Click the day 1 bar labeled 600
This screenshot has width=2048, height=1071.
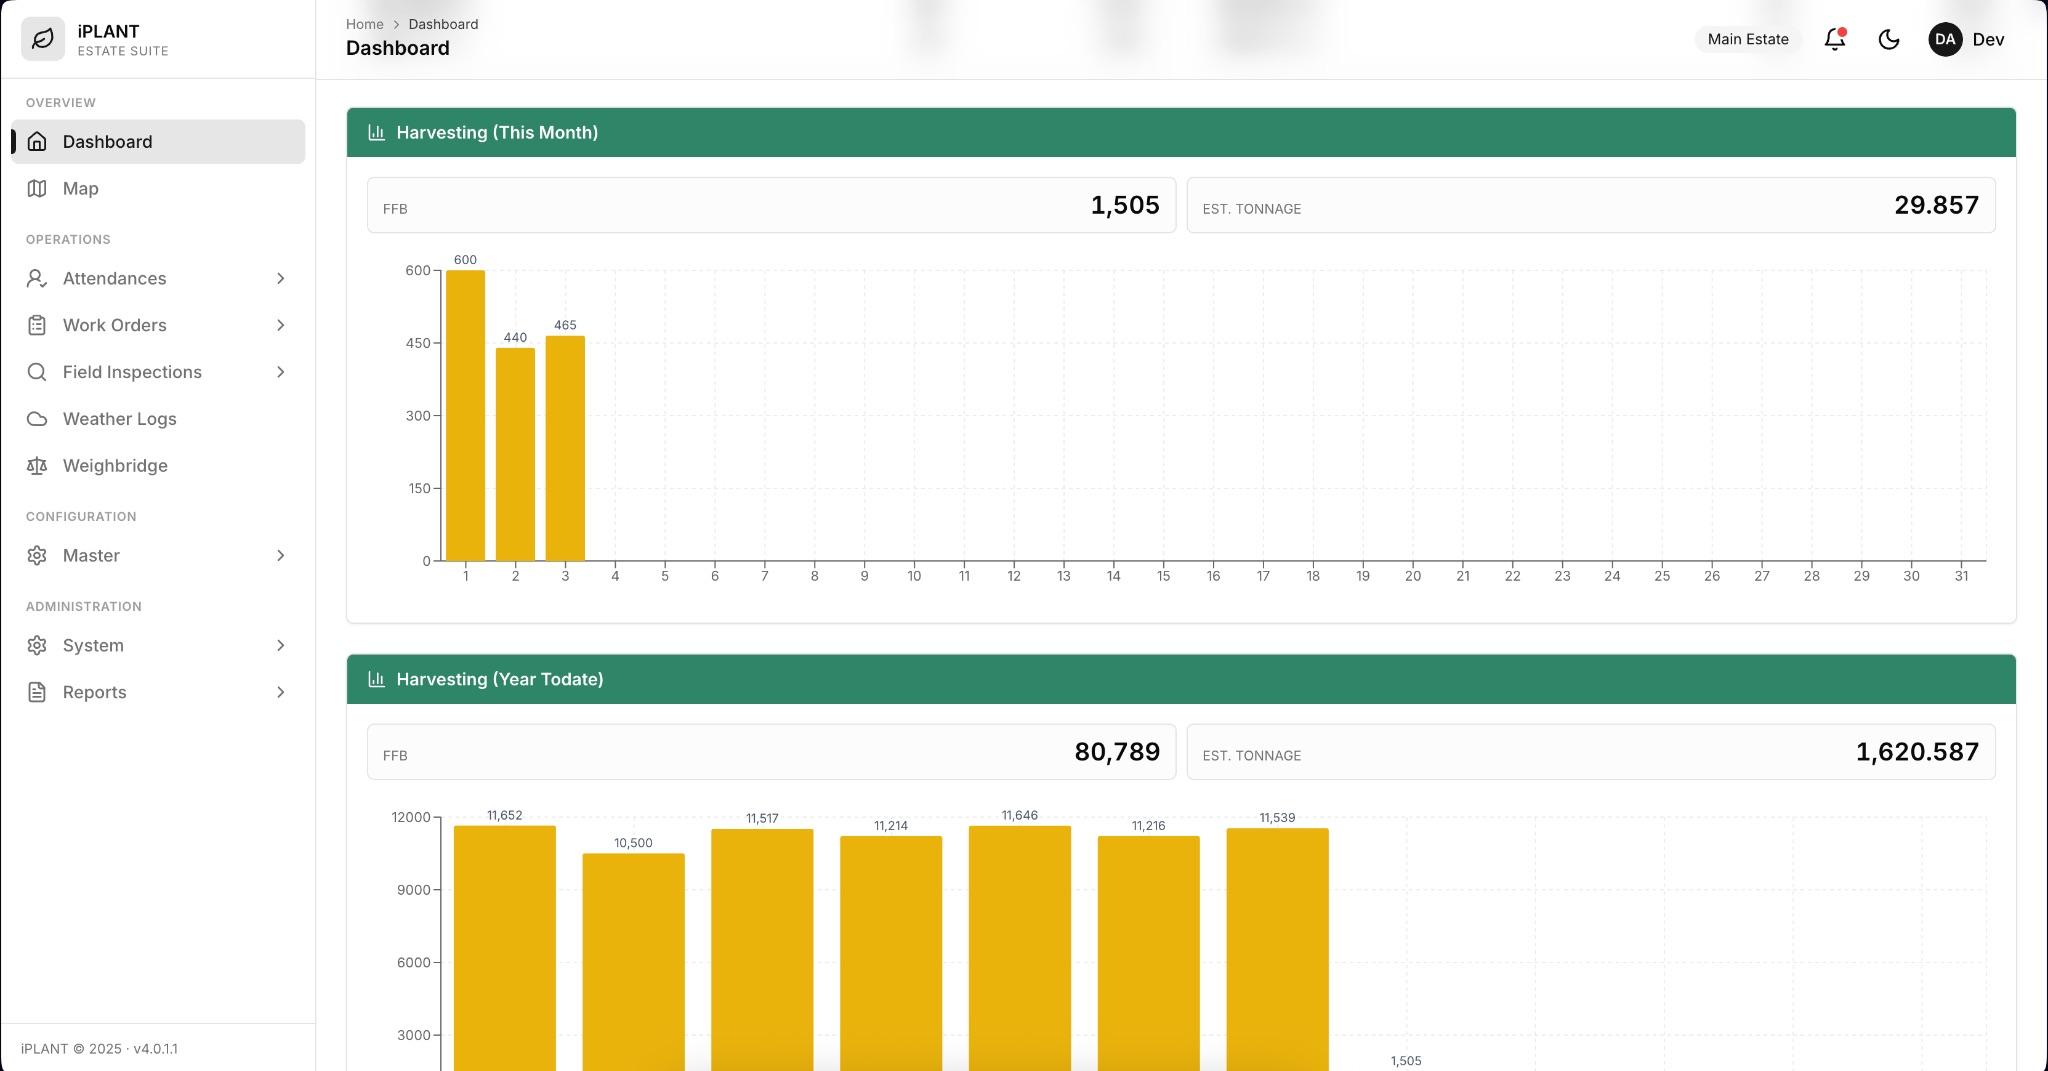pyautogui.click(x=465, y=415)
